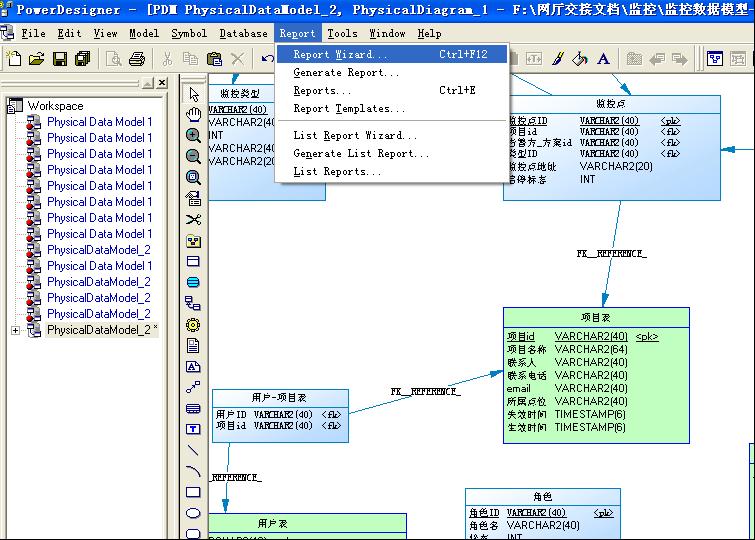Select the straight Line tool in palette
This screenshot has height=540, width=755.
[194, 450]
